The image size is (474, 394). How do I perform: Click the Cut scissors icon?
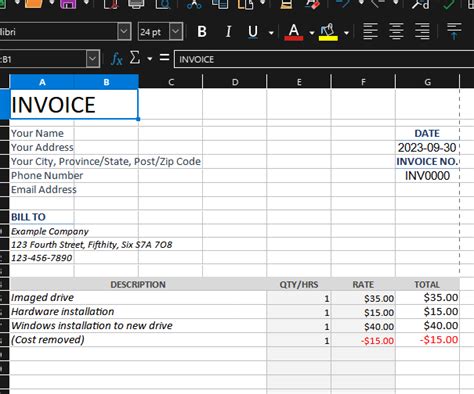[194, 4]
